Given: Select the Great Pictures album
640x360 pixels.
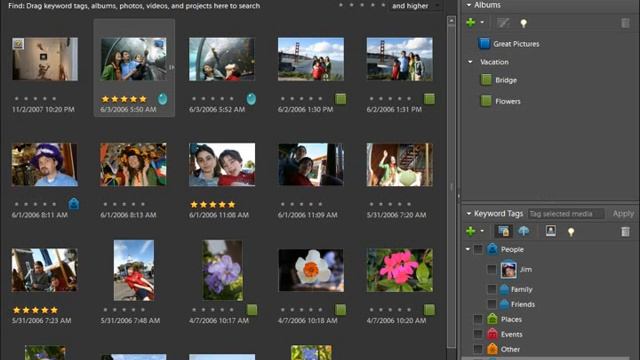Looking at the screenshot, I should pyautogui.click(x=509, y=44).
